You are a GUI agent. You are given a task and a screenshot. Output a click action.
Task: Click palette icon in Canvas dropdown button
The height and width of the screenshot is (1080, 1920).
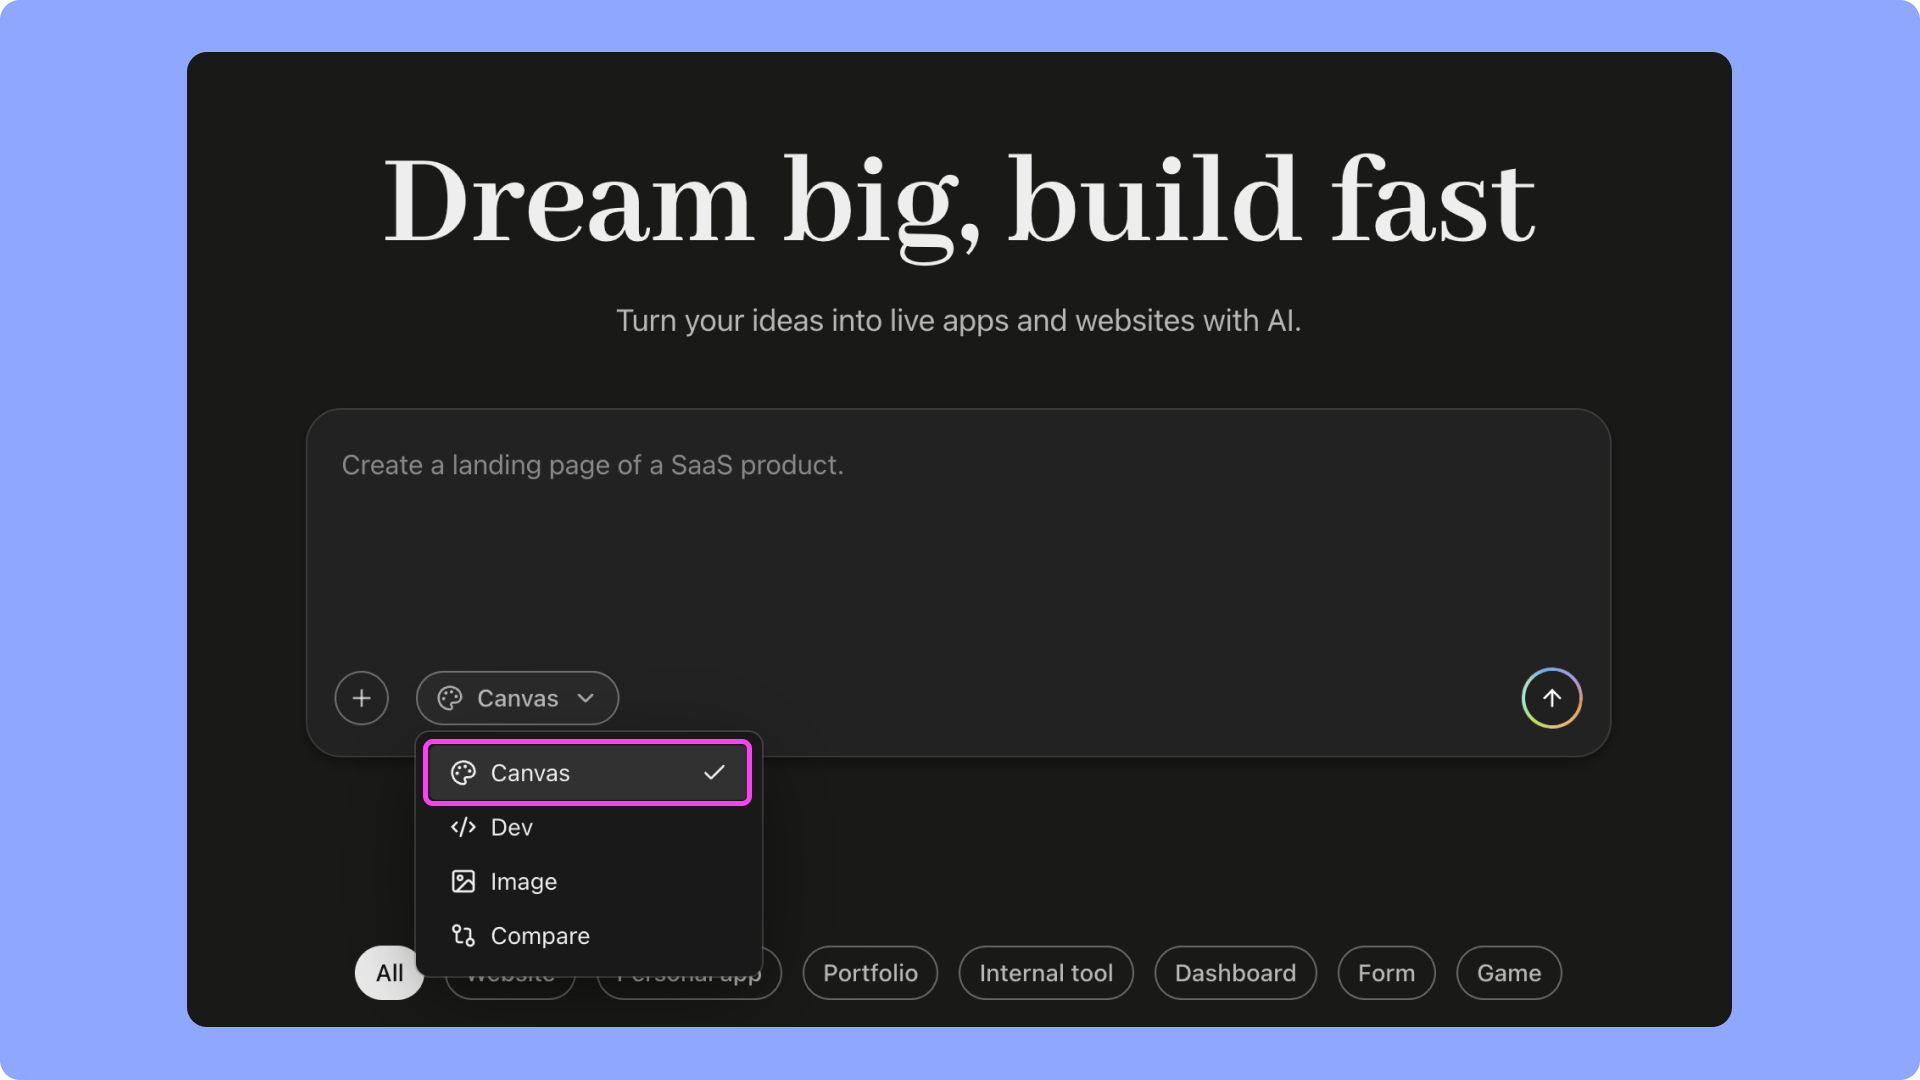click(x=450, y=698)
